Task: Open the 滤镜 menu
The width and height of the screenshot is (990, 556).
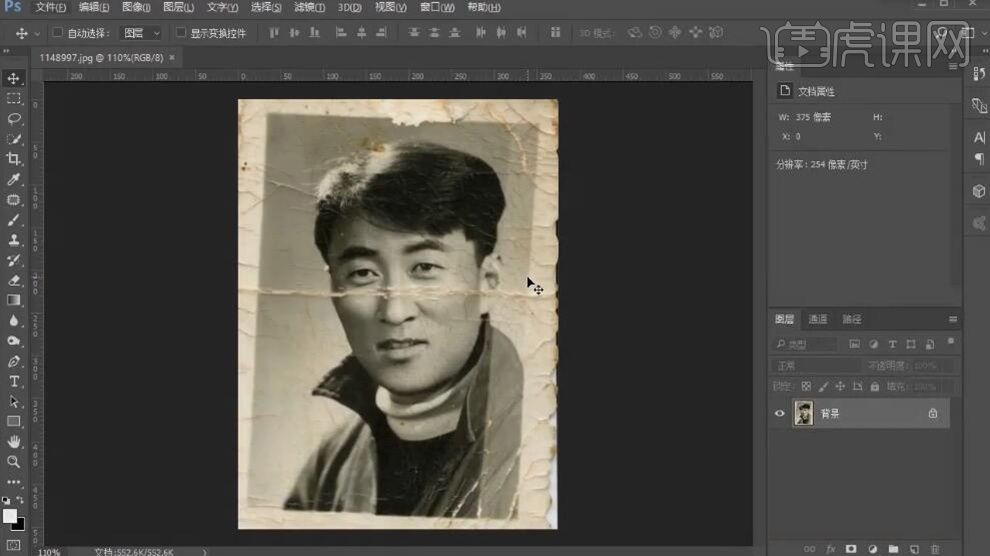Action: 309,7
